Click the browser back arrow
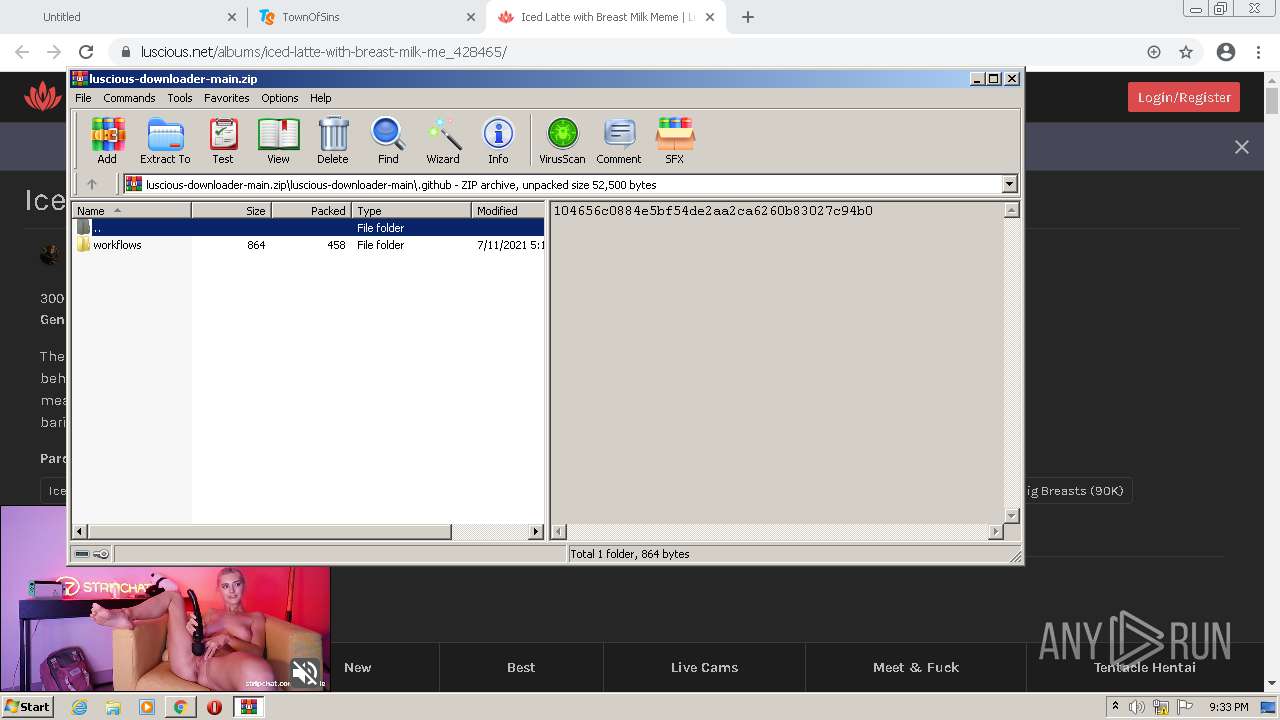Image resolution: width=1280 pixels, height=720 pixels. (22, 52)
